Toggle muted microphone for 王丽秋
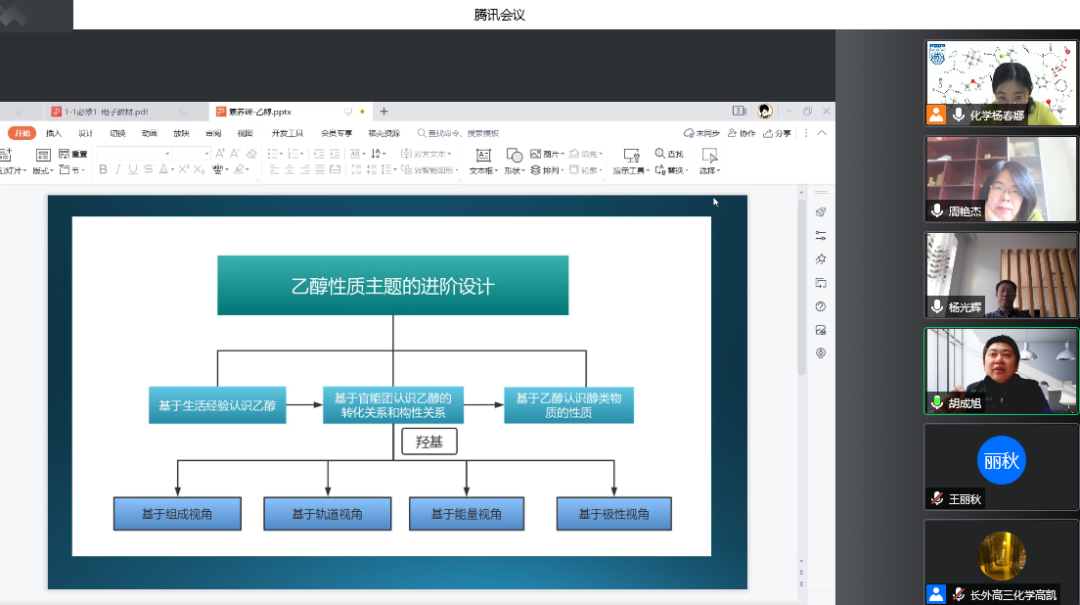This screenshot has width=1080, height=605. tap(937, 498)
